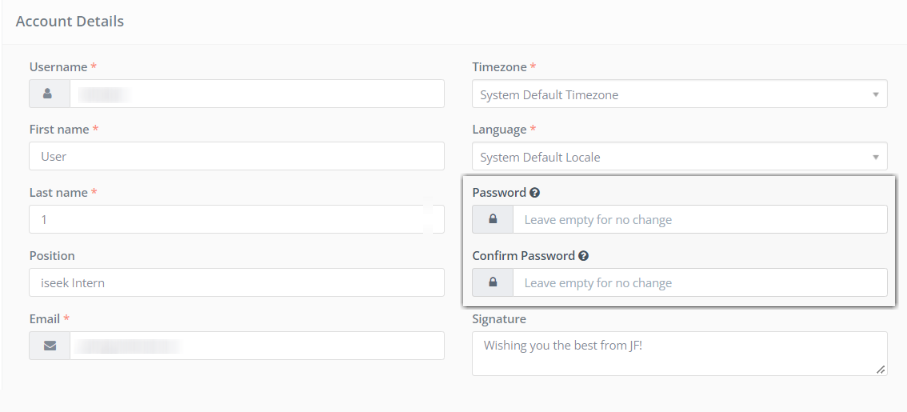Click the lock icon in Confirm Password row

click(492, 283)
